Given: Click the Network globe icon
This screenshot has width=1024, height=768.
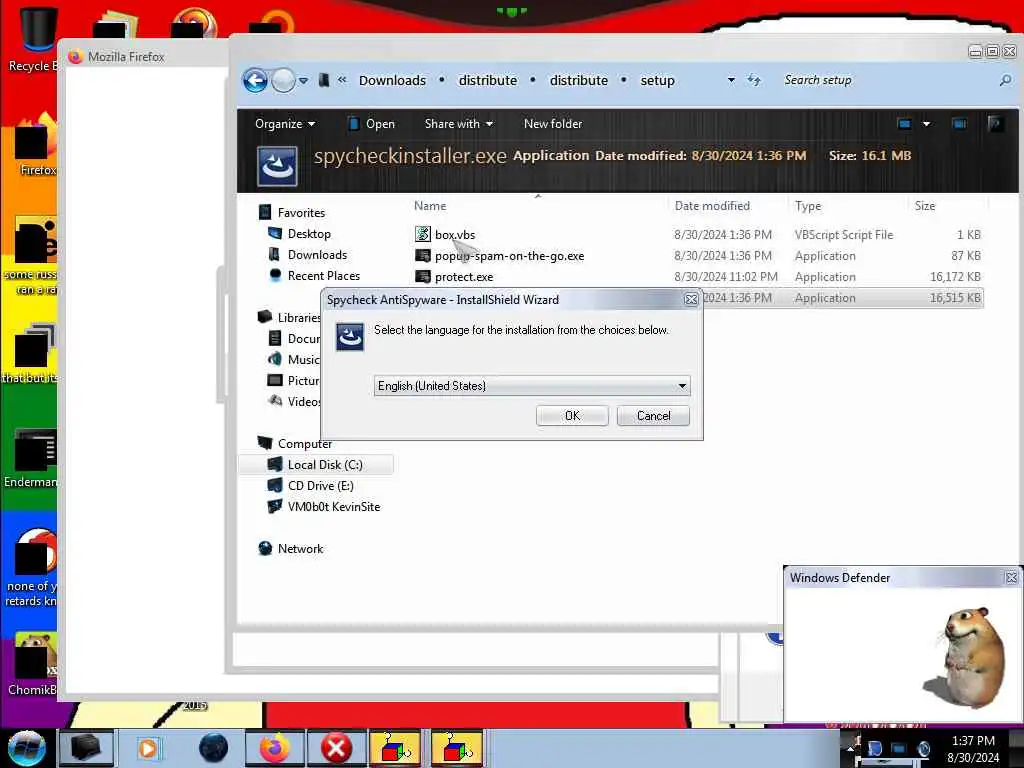Looking at the screenshot, I should [265, 549].
